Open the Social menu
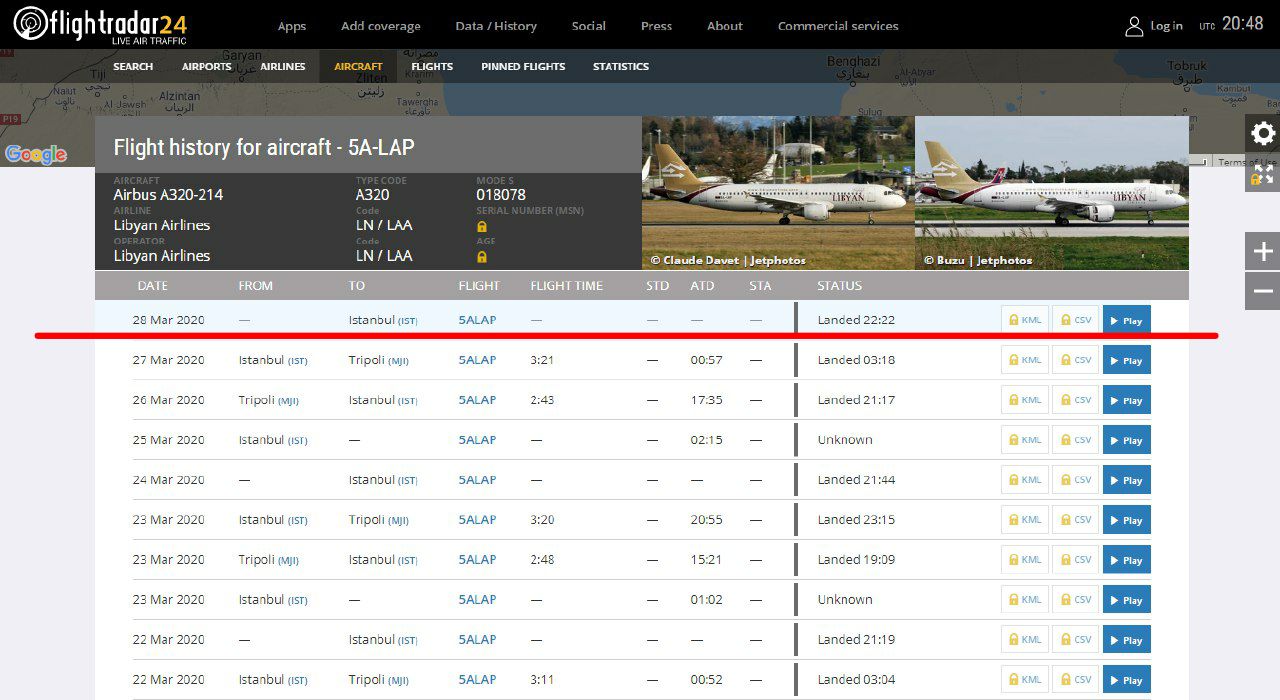Image resolution: width=1280 pixels, height=700 pixels. pos(589,26)
